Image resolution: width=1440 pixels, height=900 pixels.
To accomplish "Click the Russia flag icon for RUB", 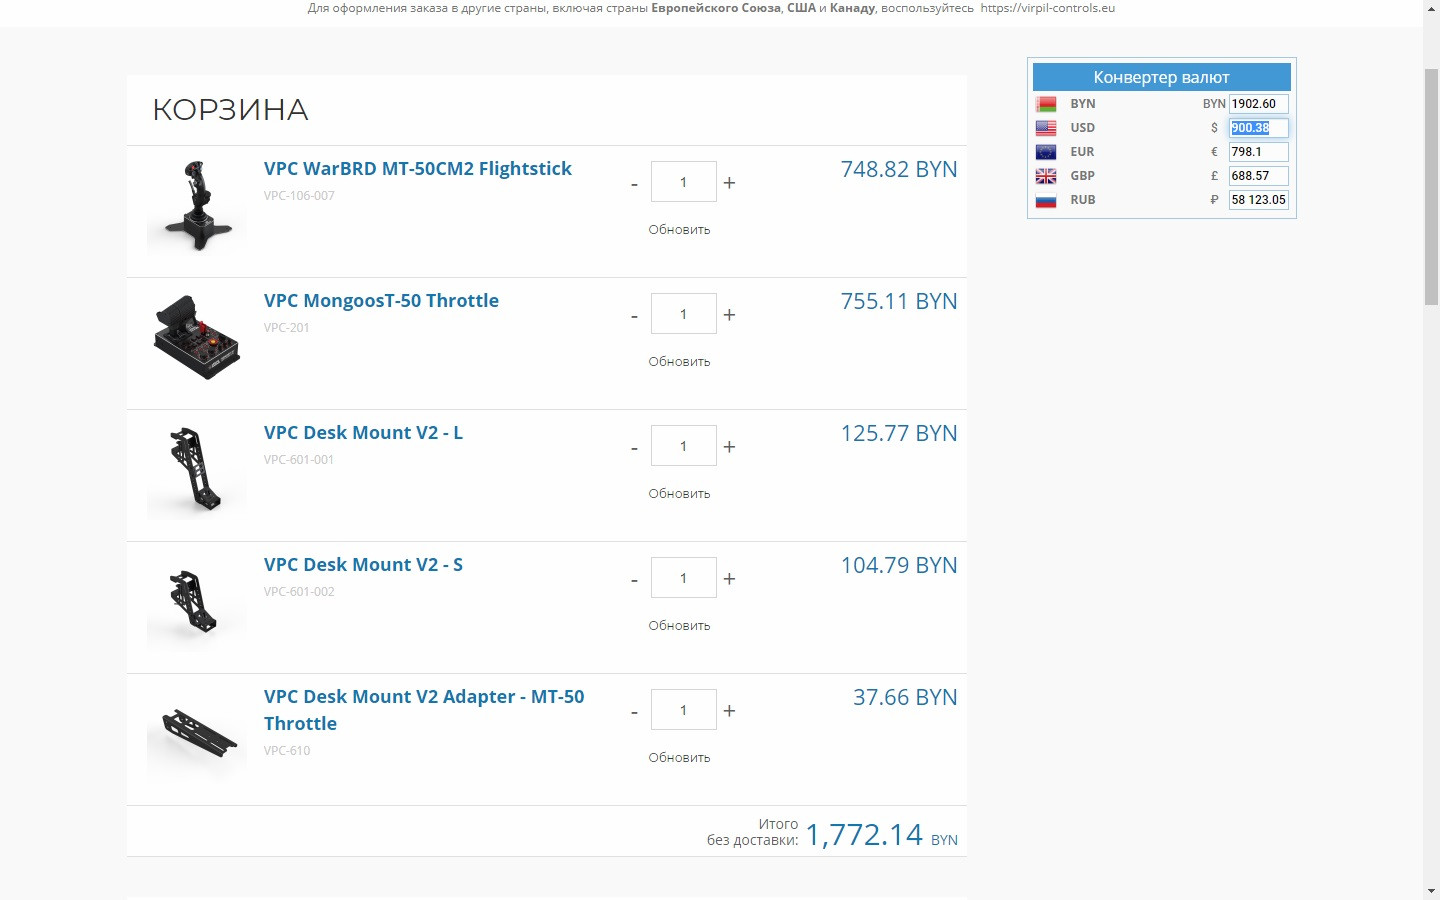I will (1046, 200).
